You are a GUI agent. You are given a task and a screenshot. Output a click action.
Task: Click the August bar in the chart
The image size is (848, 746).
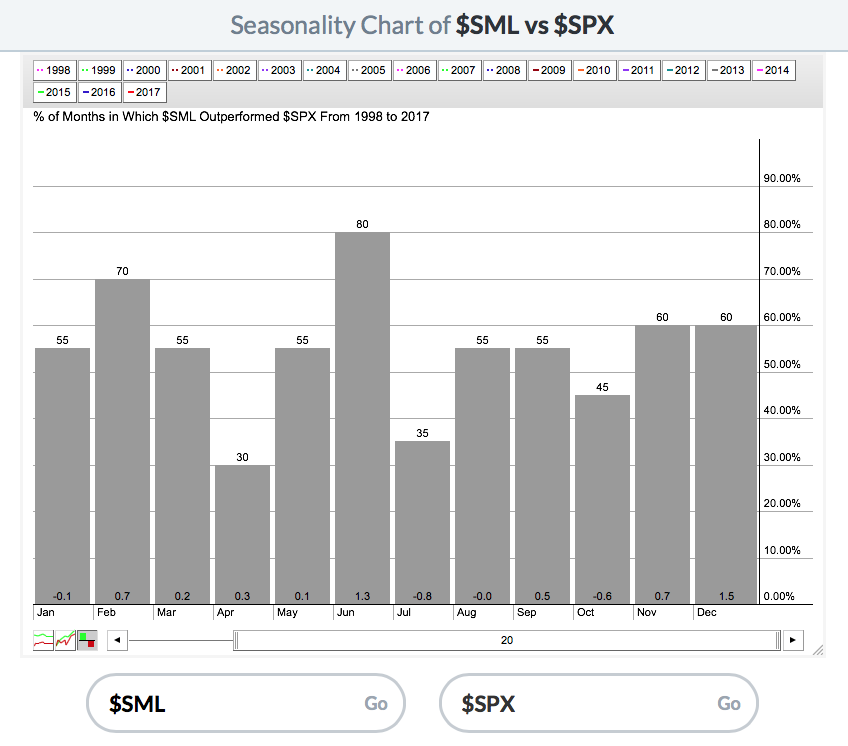tap(482, 476)
